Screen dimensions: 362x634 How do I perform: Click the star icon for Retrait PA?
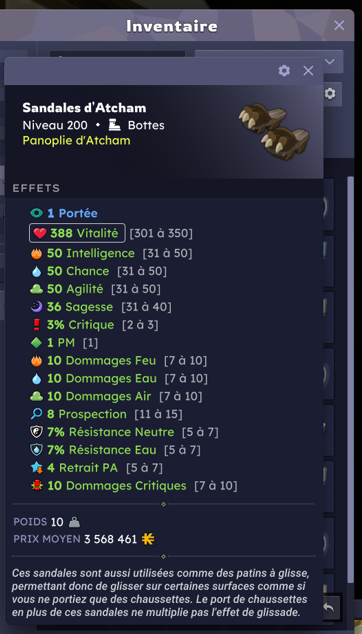click(36, 468)
